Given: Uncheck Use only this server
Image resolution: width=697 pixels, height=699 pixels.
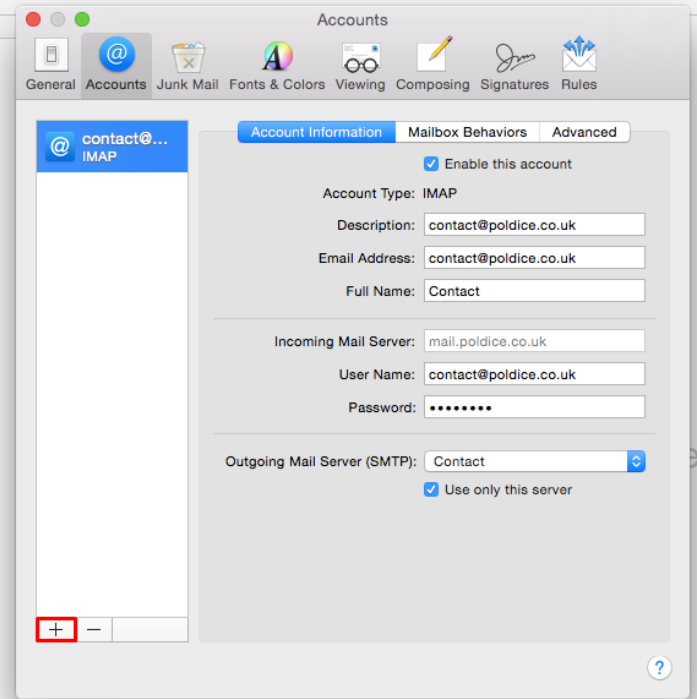Looking at the screenshot, I should coord(431,490).
